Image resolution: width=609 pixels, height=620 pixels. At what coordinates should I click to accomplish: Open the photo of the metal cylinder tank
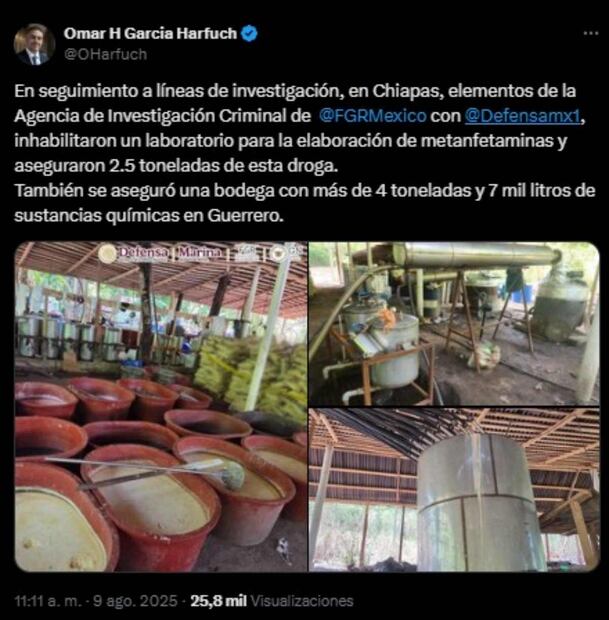pyautogui.click(x=454, y=490)
